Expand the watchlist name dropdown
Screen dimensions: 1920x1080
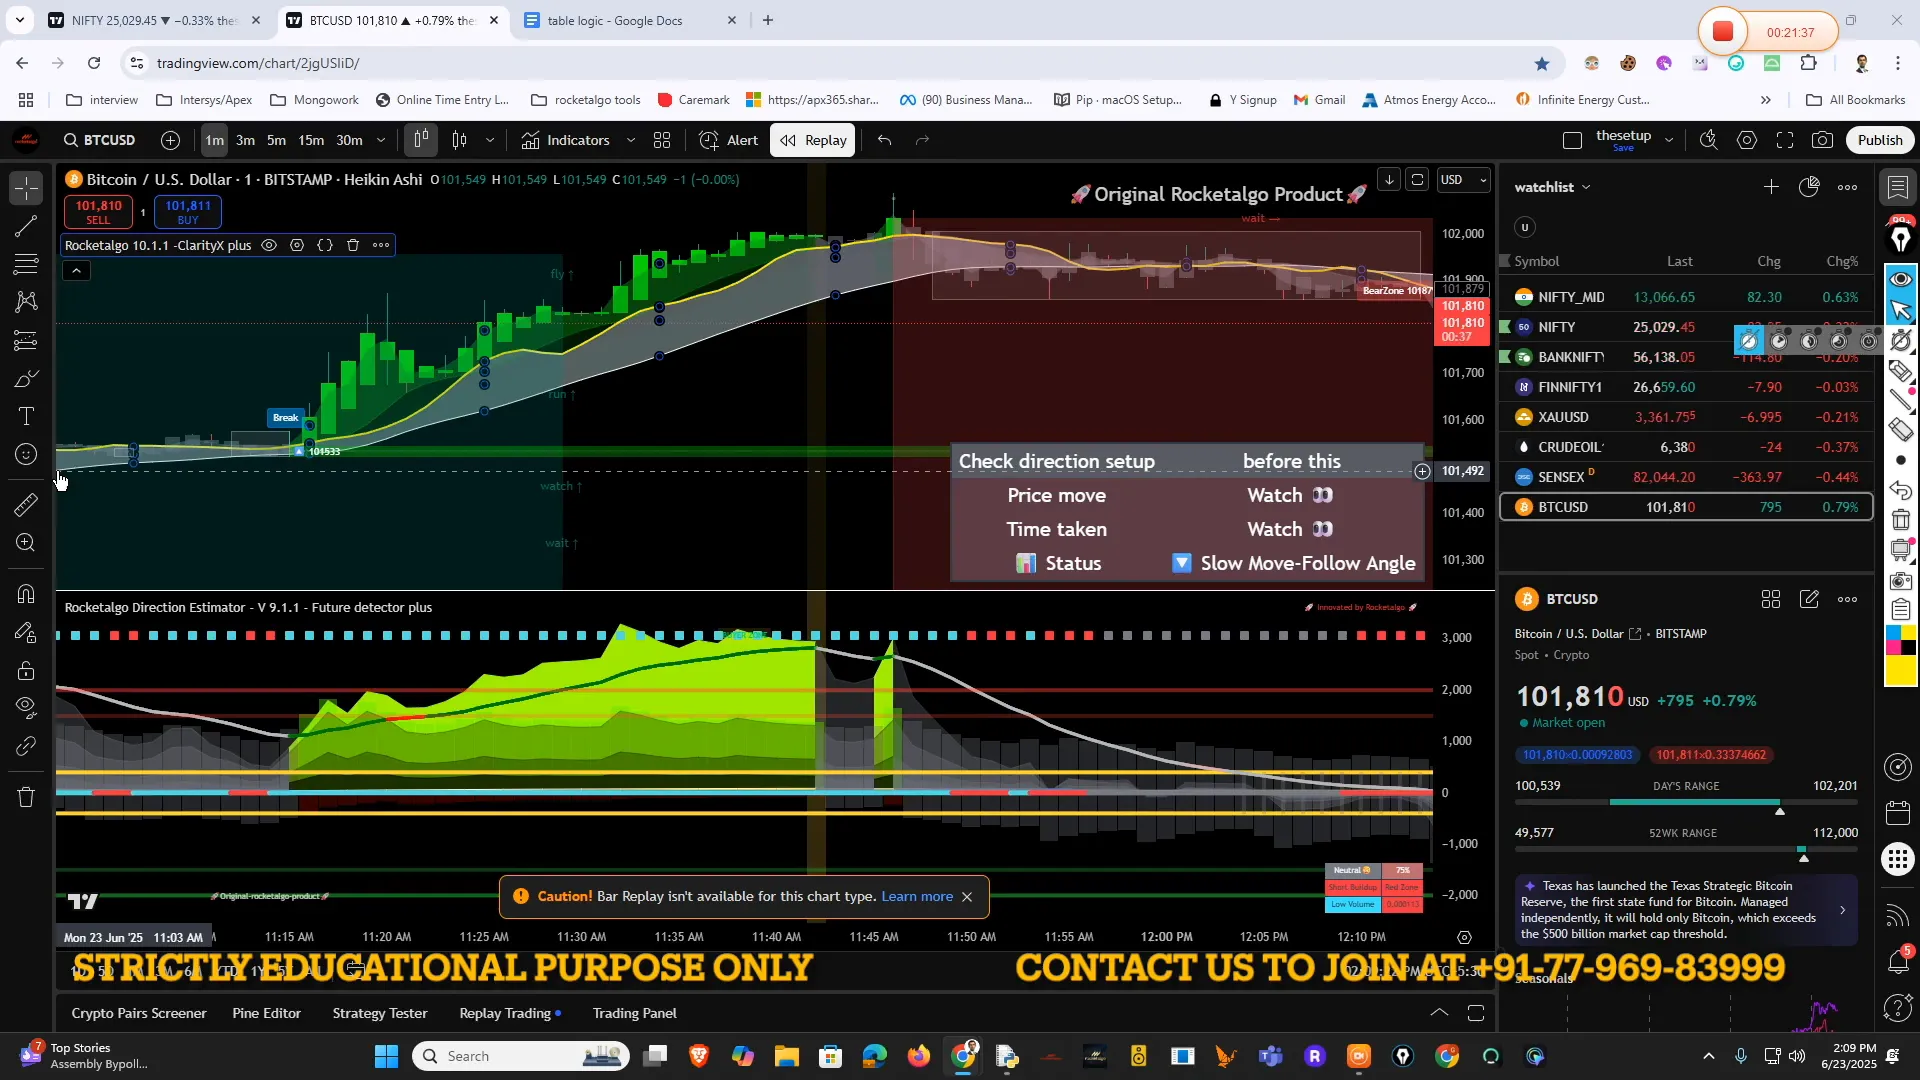click(1586, 187)
